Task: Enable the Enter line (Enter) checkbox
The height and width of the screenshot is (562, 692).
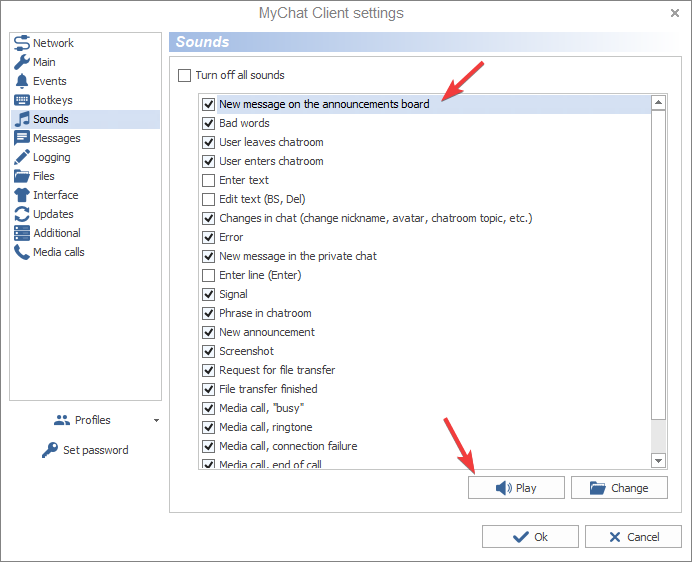Action: click(x=208, y=275)
